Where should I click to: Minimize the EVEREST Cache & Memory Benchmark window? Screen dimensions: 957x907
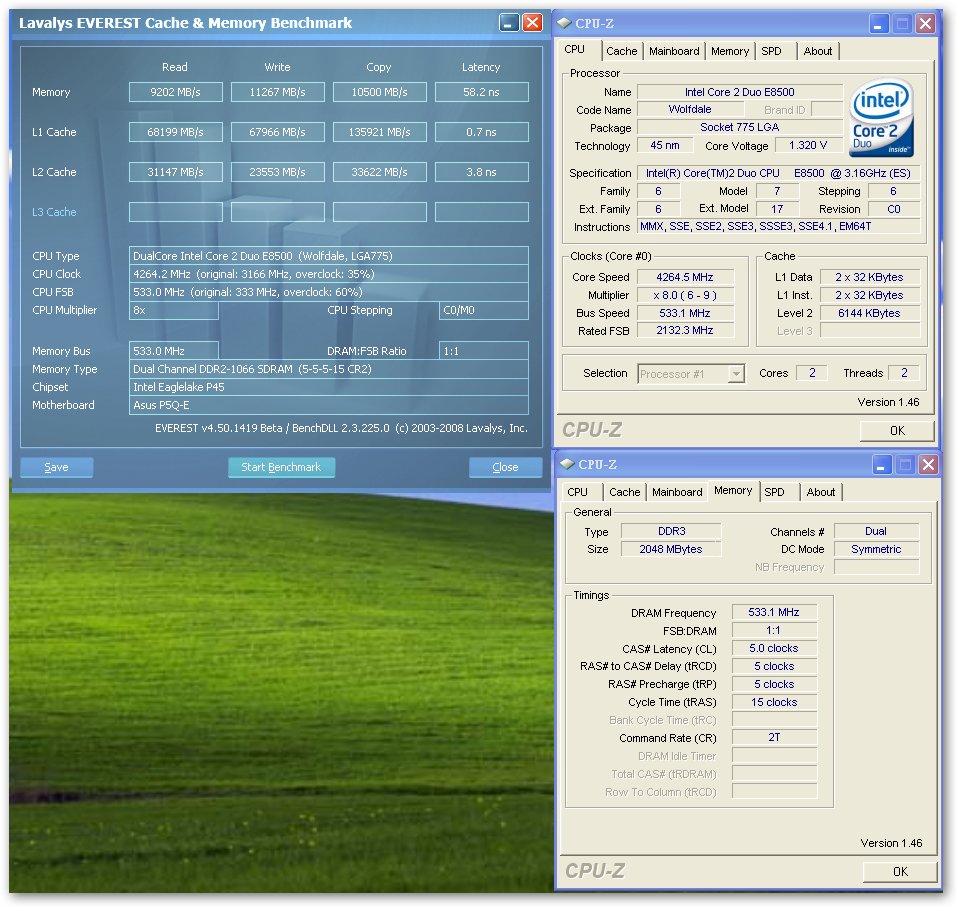click(x=508, y=23)
